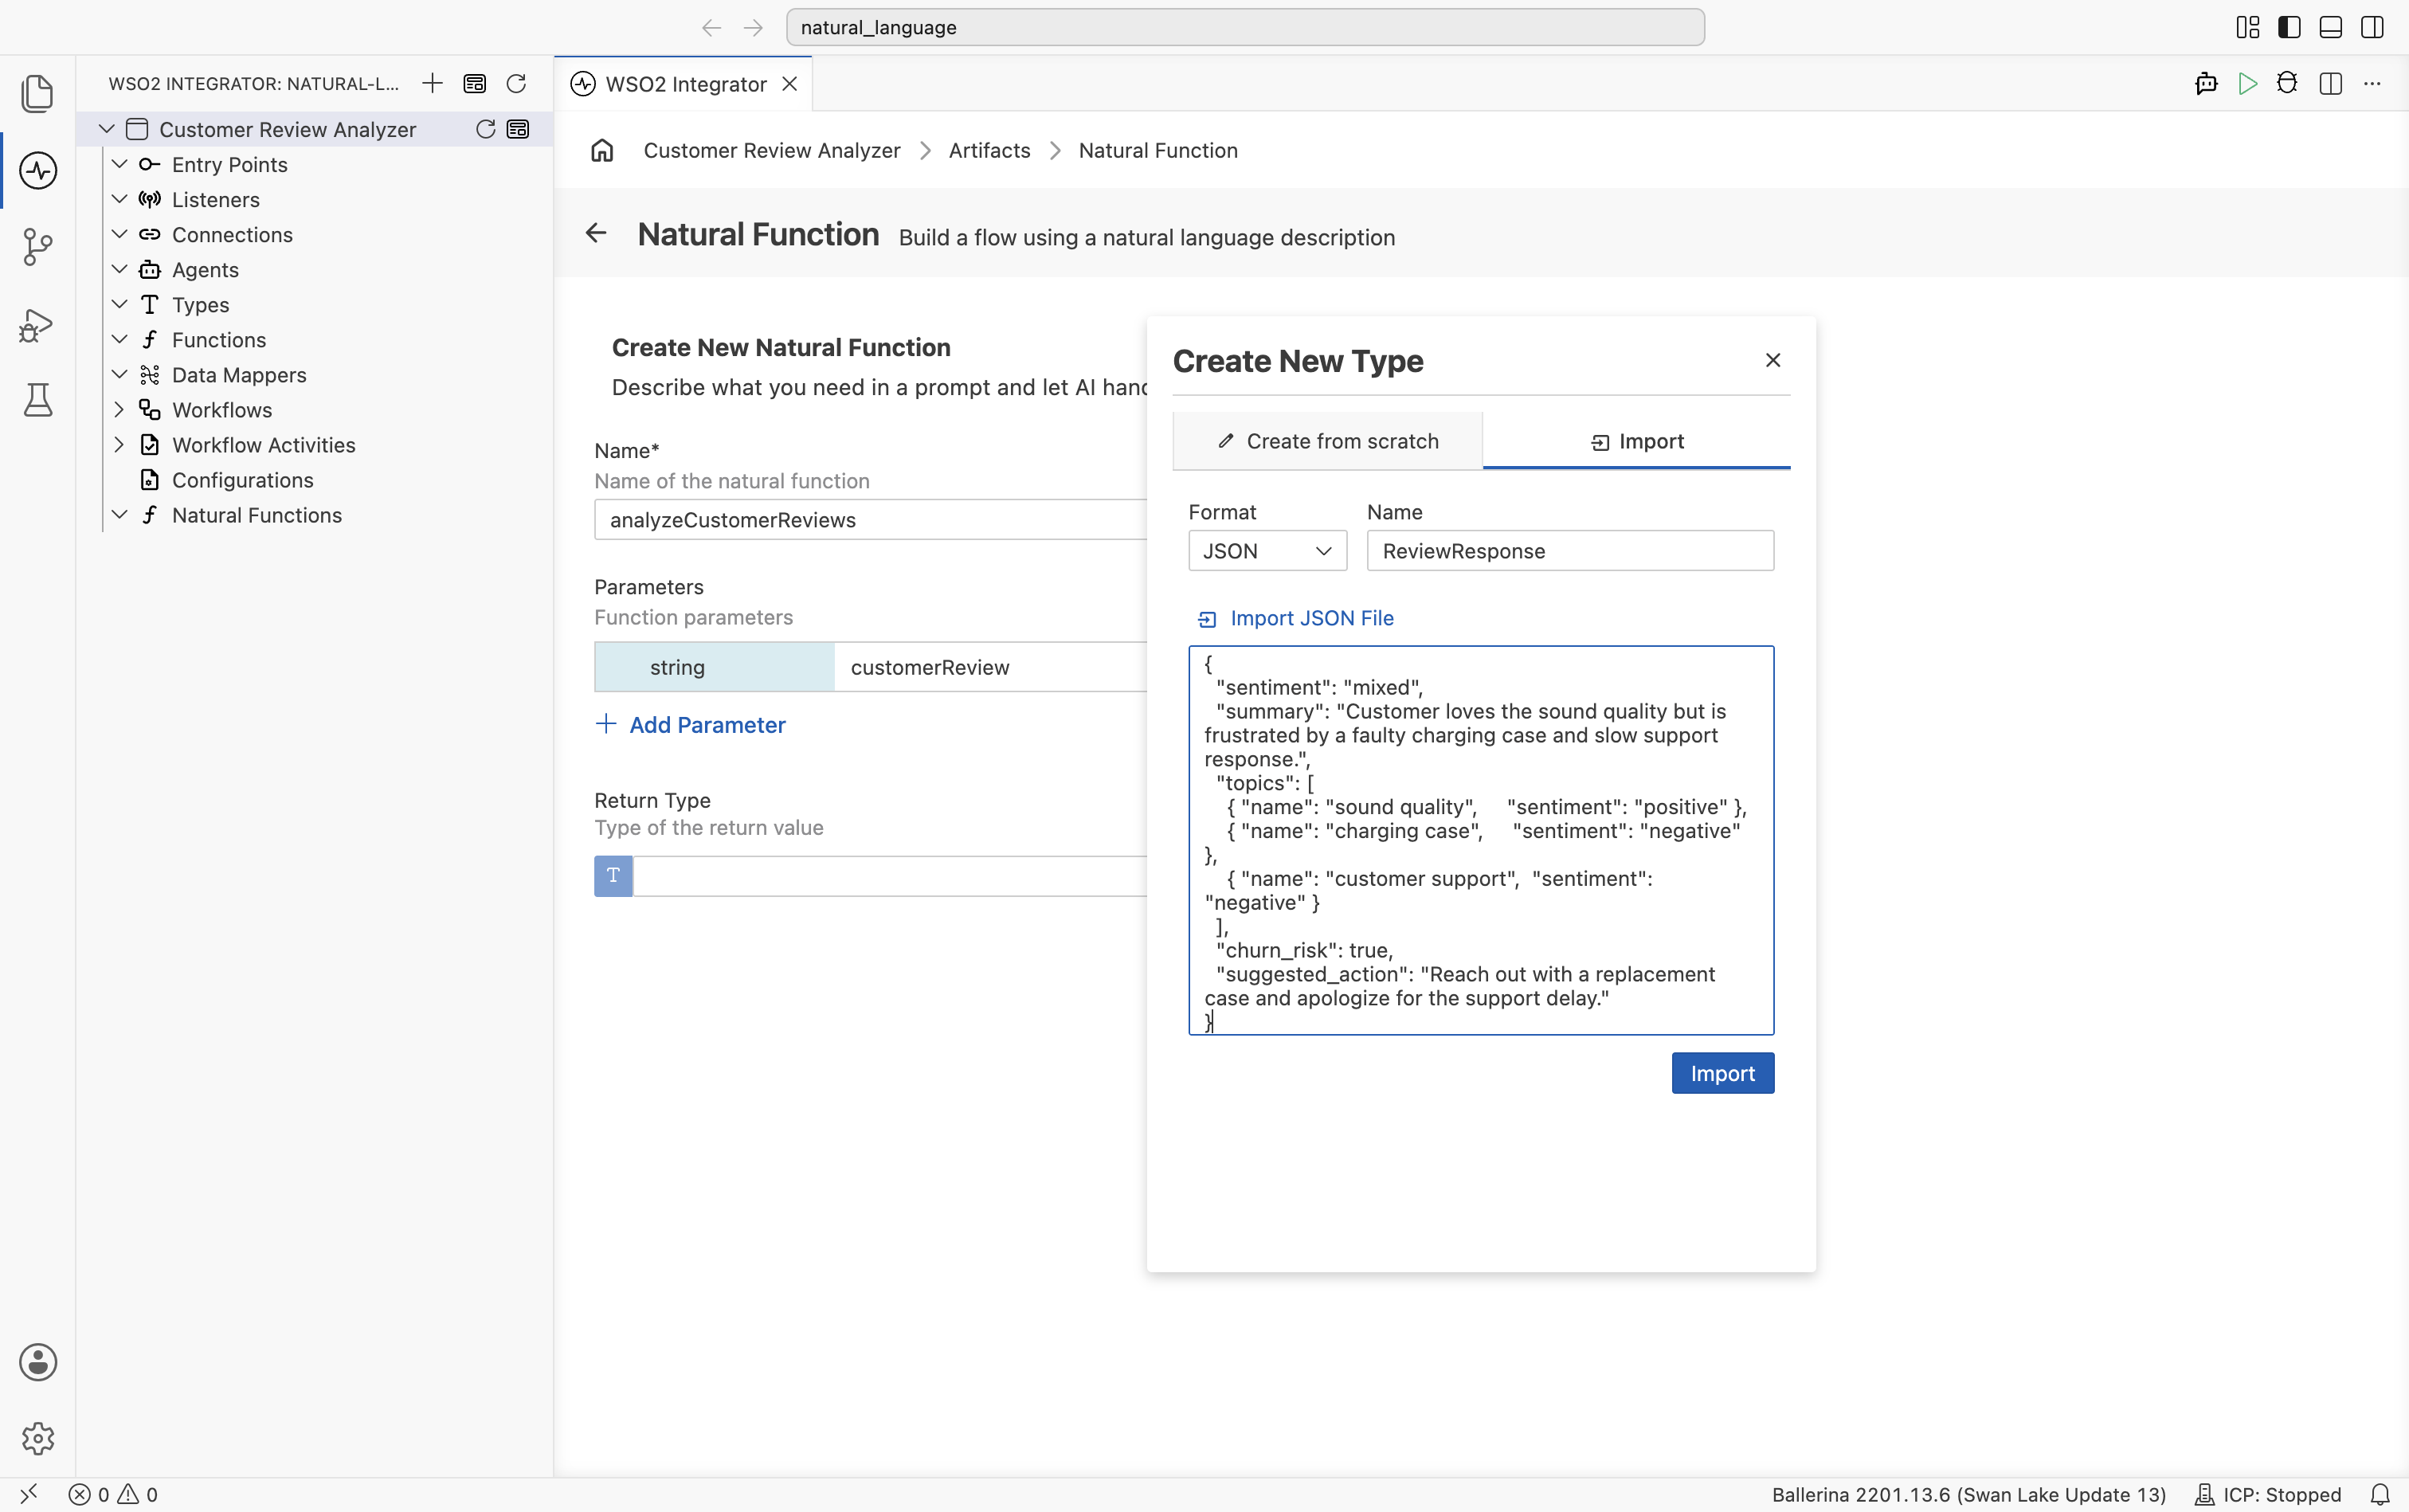Click Add Parameter
Screen dimensions: 2409x1512
[x=690, y=725]
